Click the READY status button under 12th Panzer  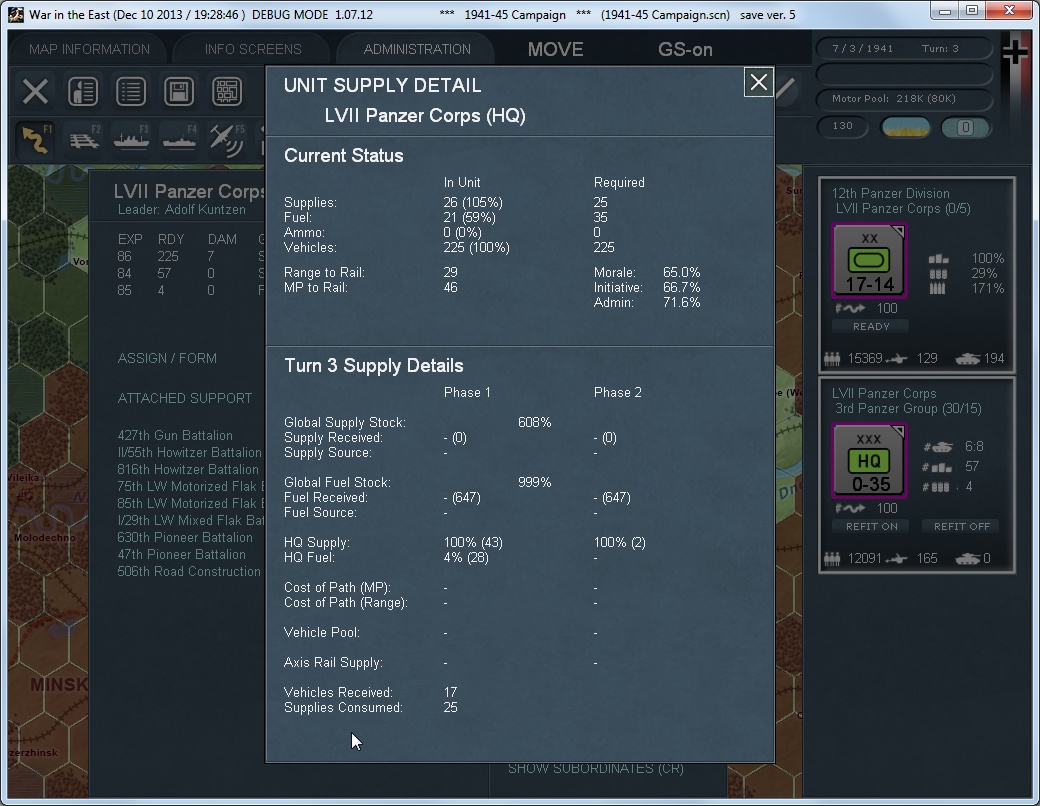point(869,326)
